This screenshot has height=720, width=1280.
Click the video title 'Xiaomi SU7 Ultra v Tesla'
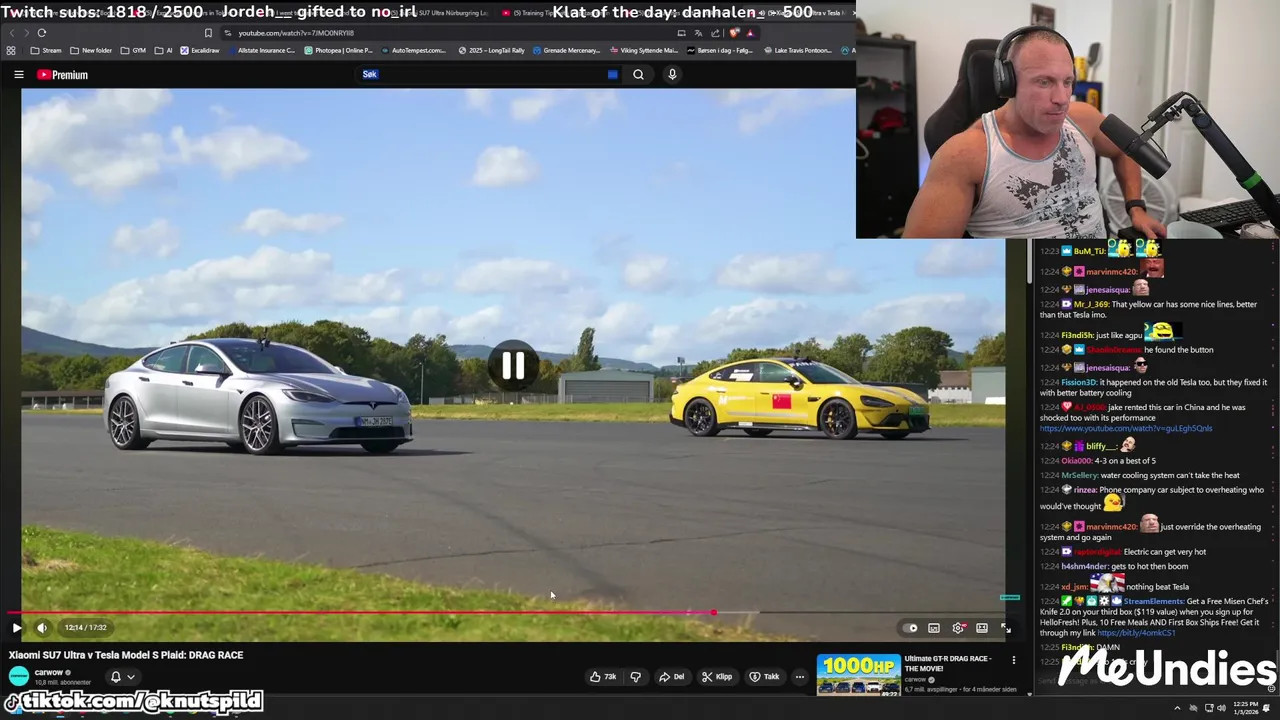coord(126,655)
